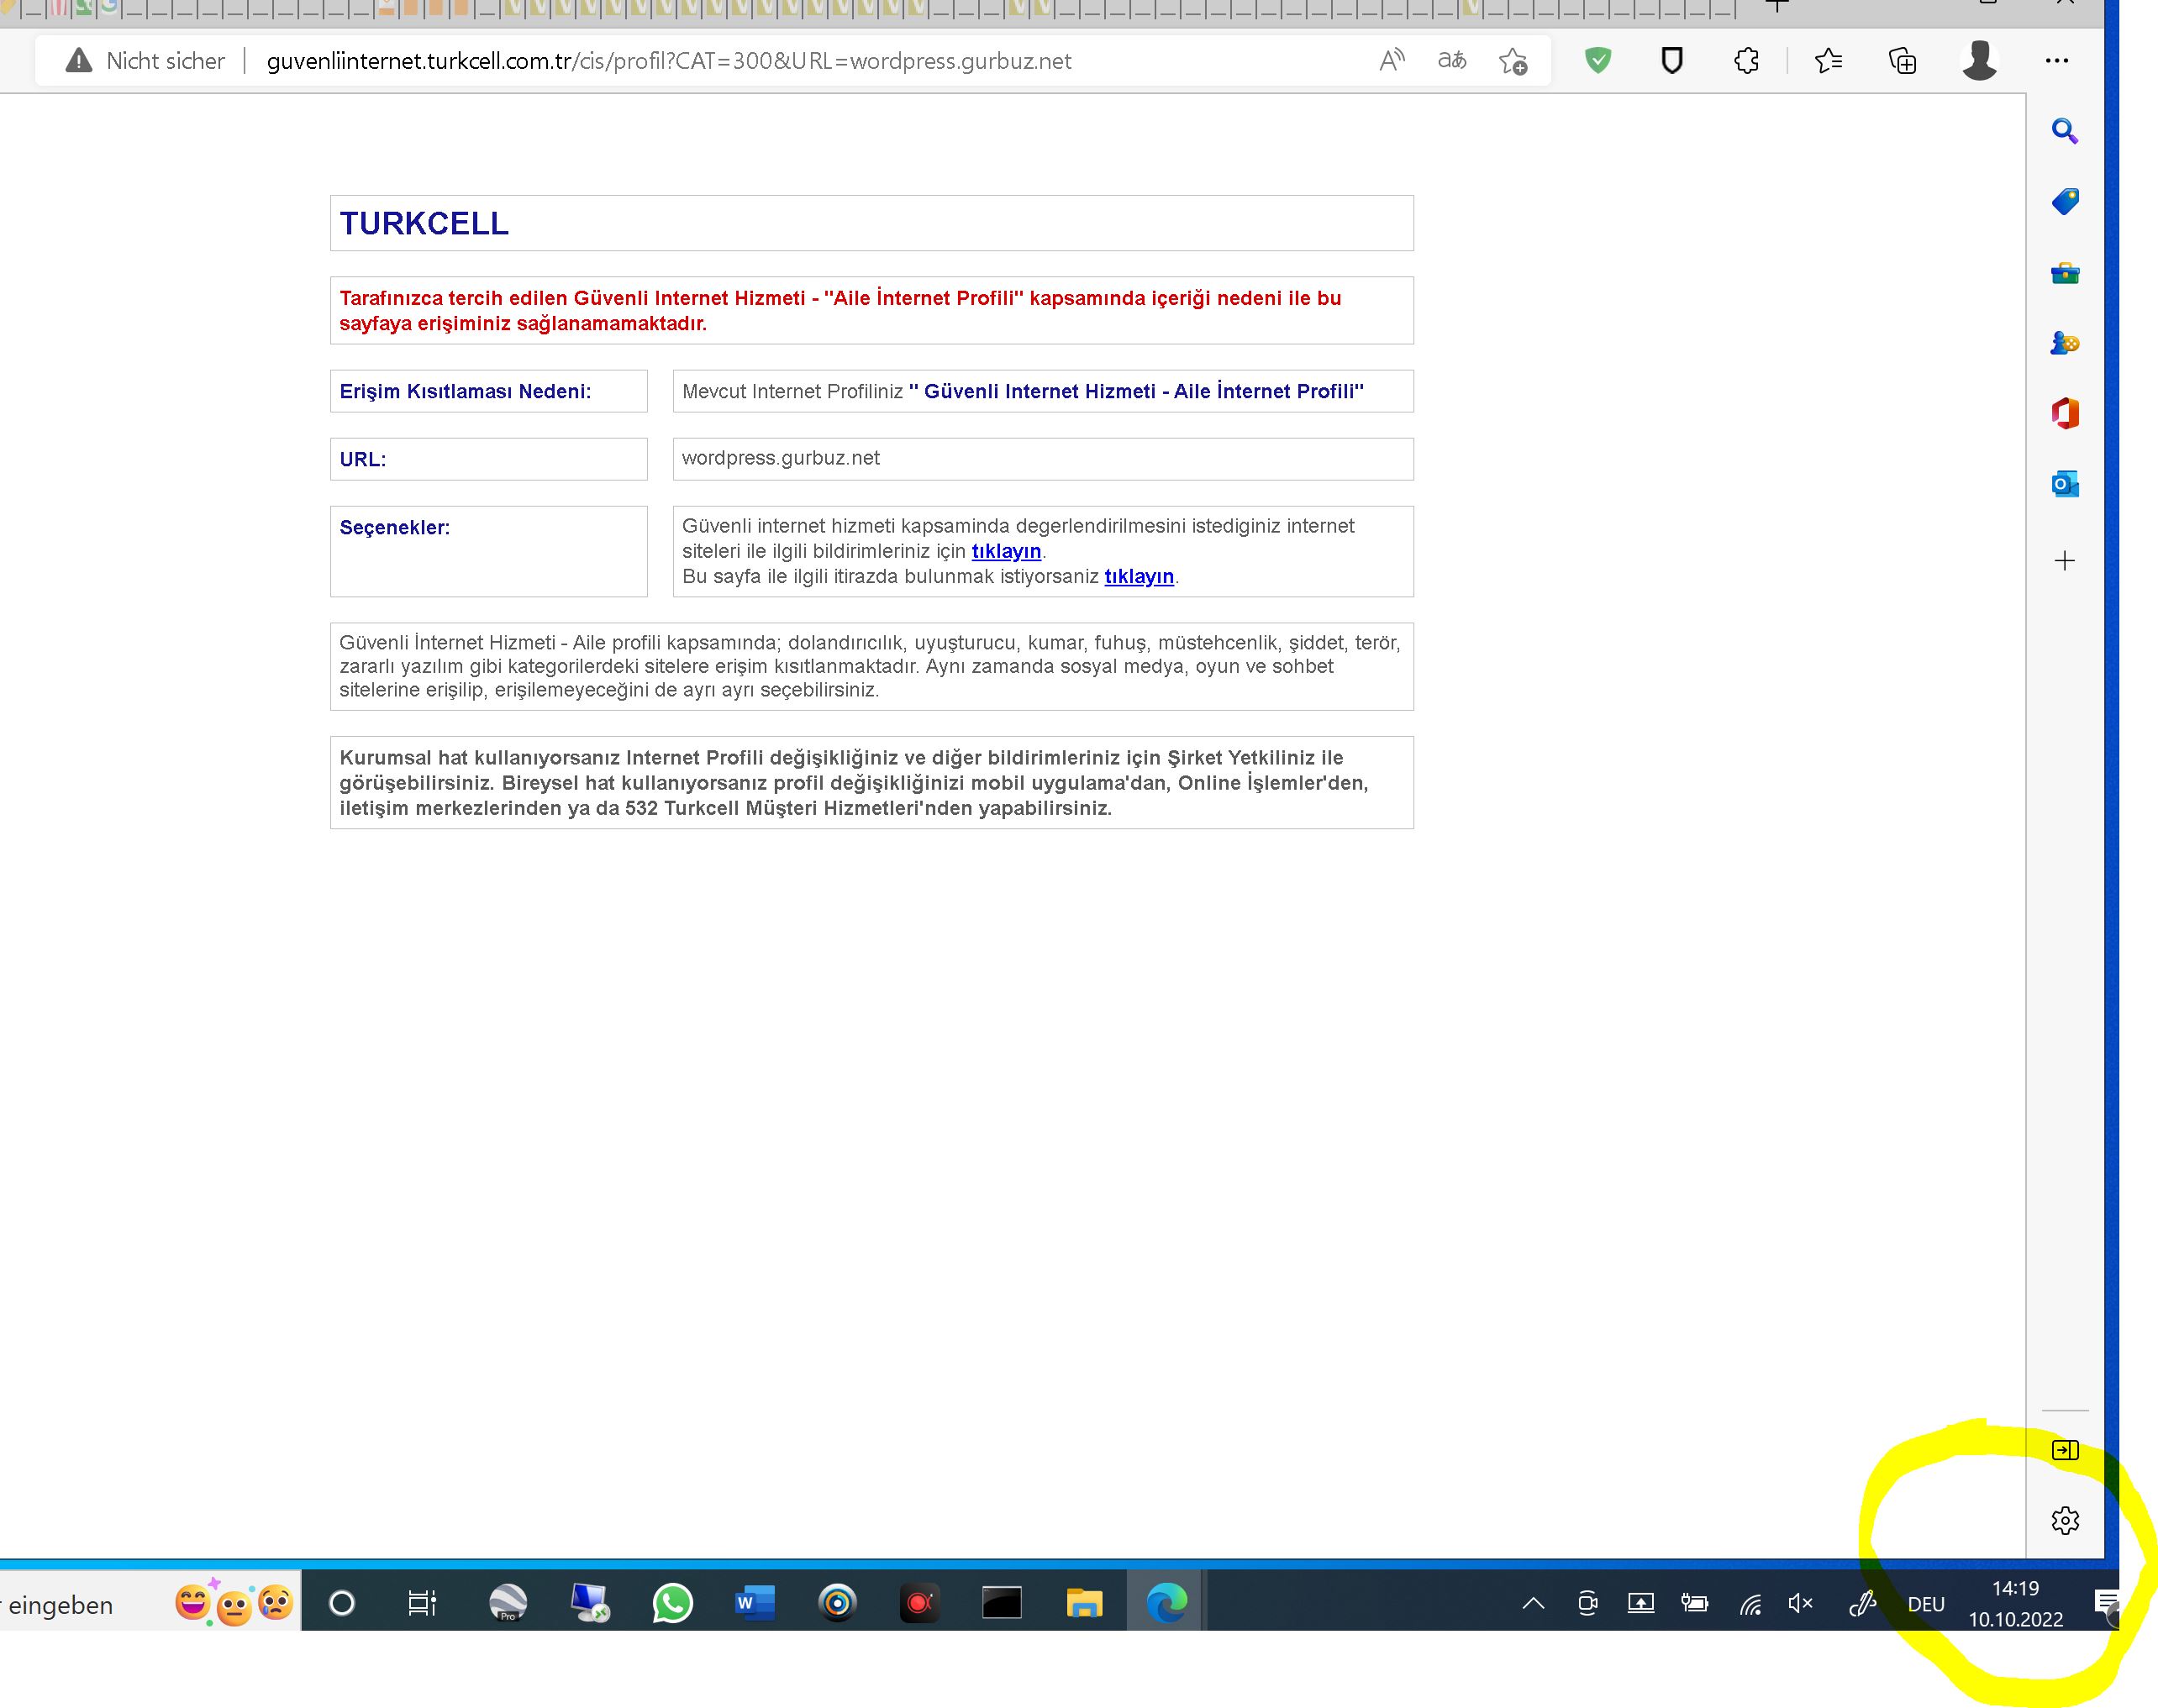This screenshot has height=1708, width=2158.
Task: Open the Collections icon
Action: (1902, 61)
